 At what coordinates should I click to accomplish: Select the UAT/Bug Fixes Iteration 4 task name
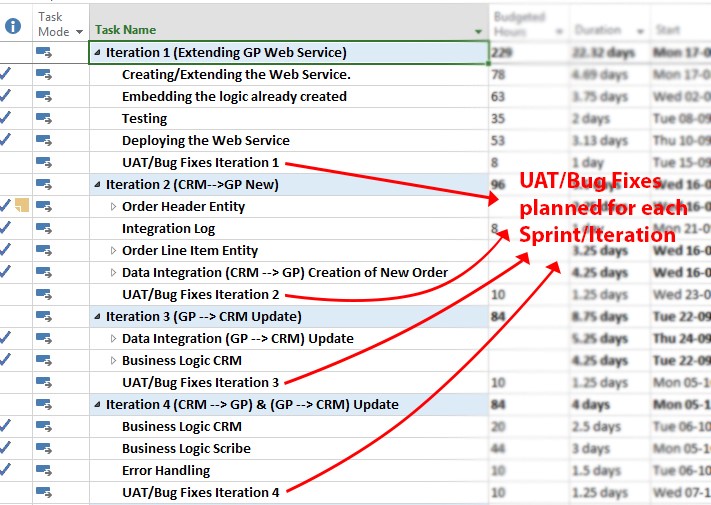pos(201,492)
